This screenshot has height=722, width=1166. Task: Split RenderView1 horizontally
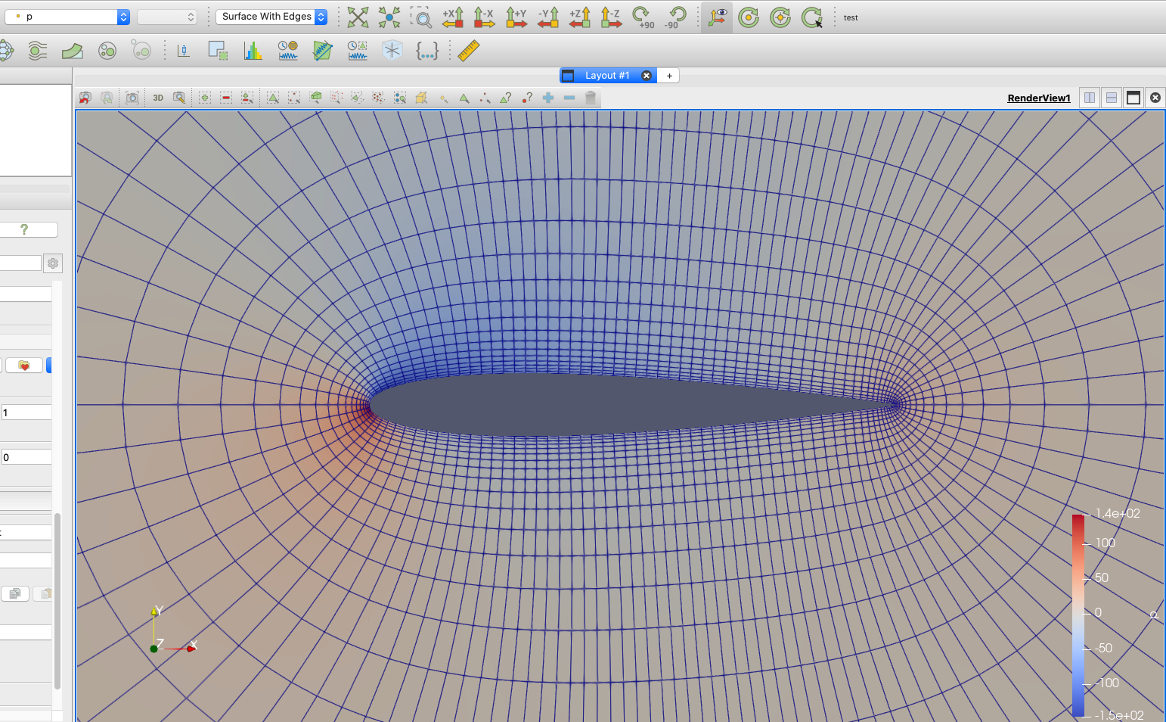(1089, 97)
